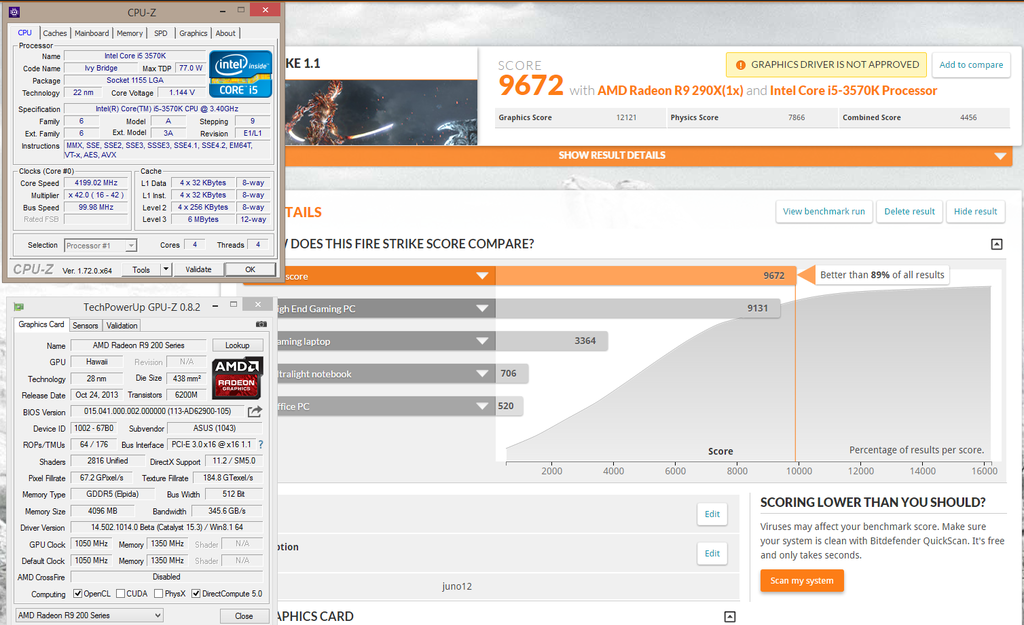Click the GPU-Z Driver Version field
Viewport: 1024px width, 625px height.
pyautogui.click(x=167, y=527)
